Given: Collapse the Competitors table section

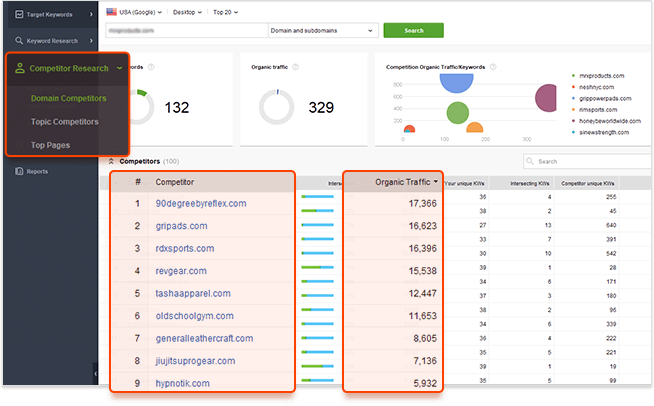Looking at the screenshot, I should point(111,161).
